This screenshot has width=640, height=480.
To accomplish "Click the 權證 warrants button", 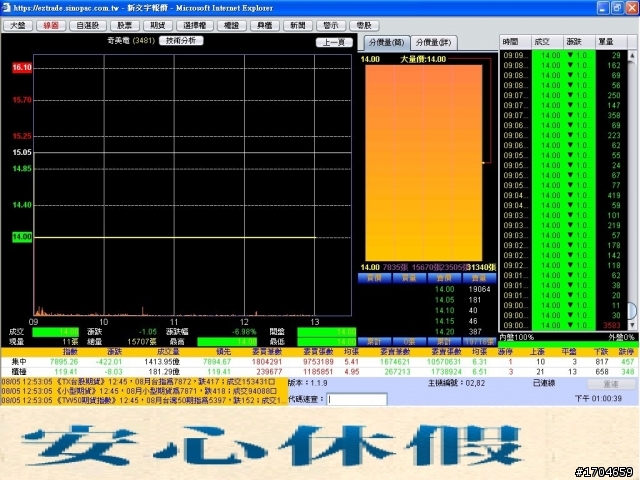I will 231,25.
